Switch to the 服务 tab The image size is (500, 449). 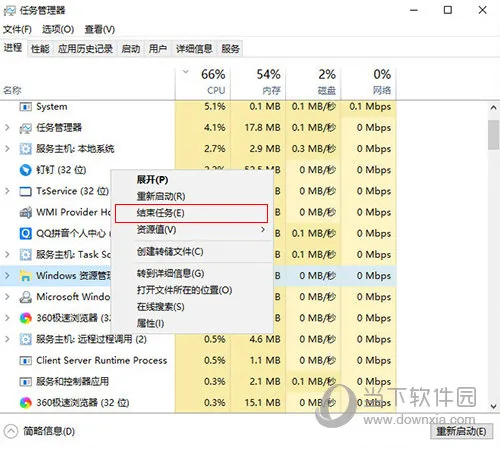pyautogui.click(x=230, y=49)
